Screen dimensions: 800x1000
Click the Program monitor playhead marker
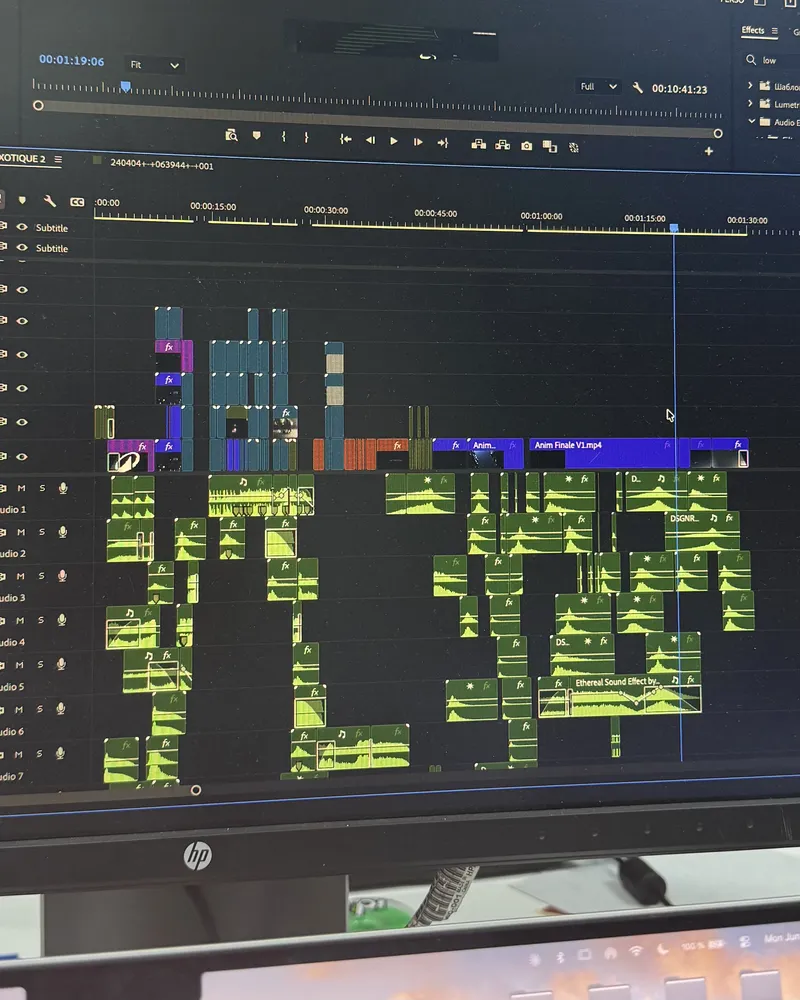point(126,87)
